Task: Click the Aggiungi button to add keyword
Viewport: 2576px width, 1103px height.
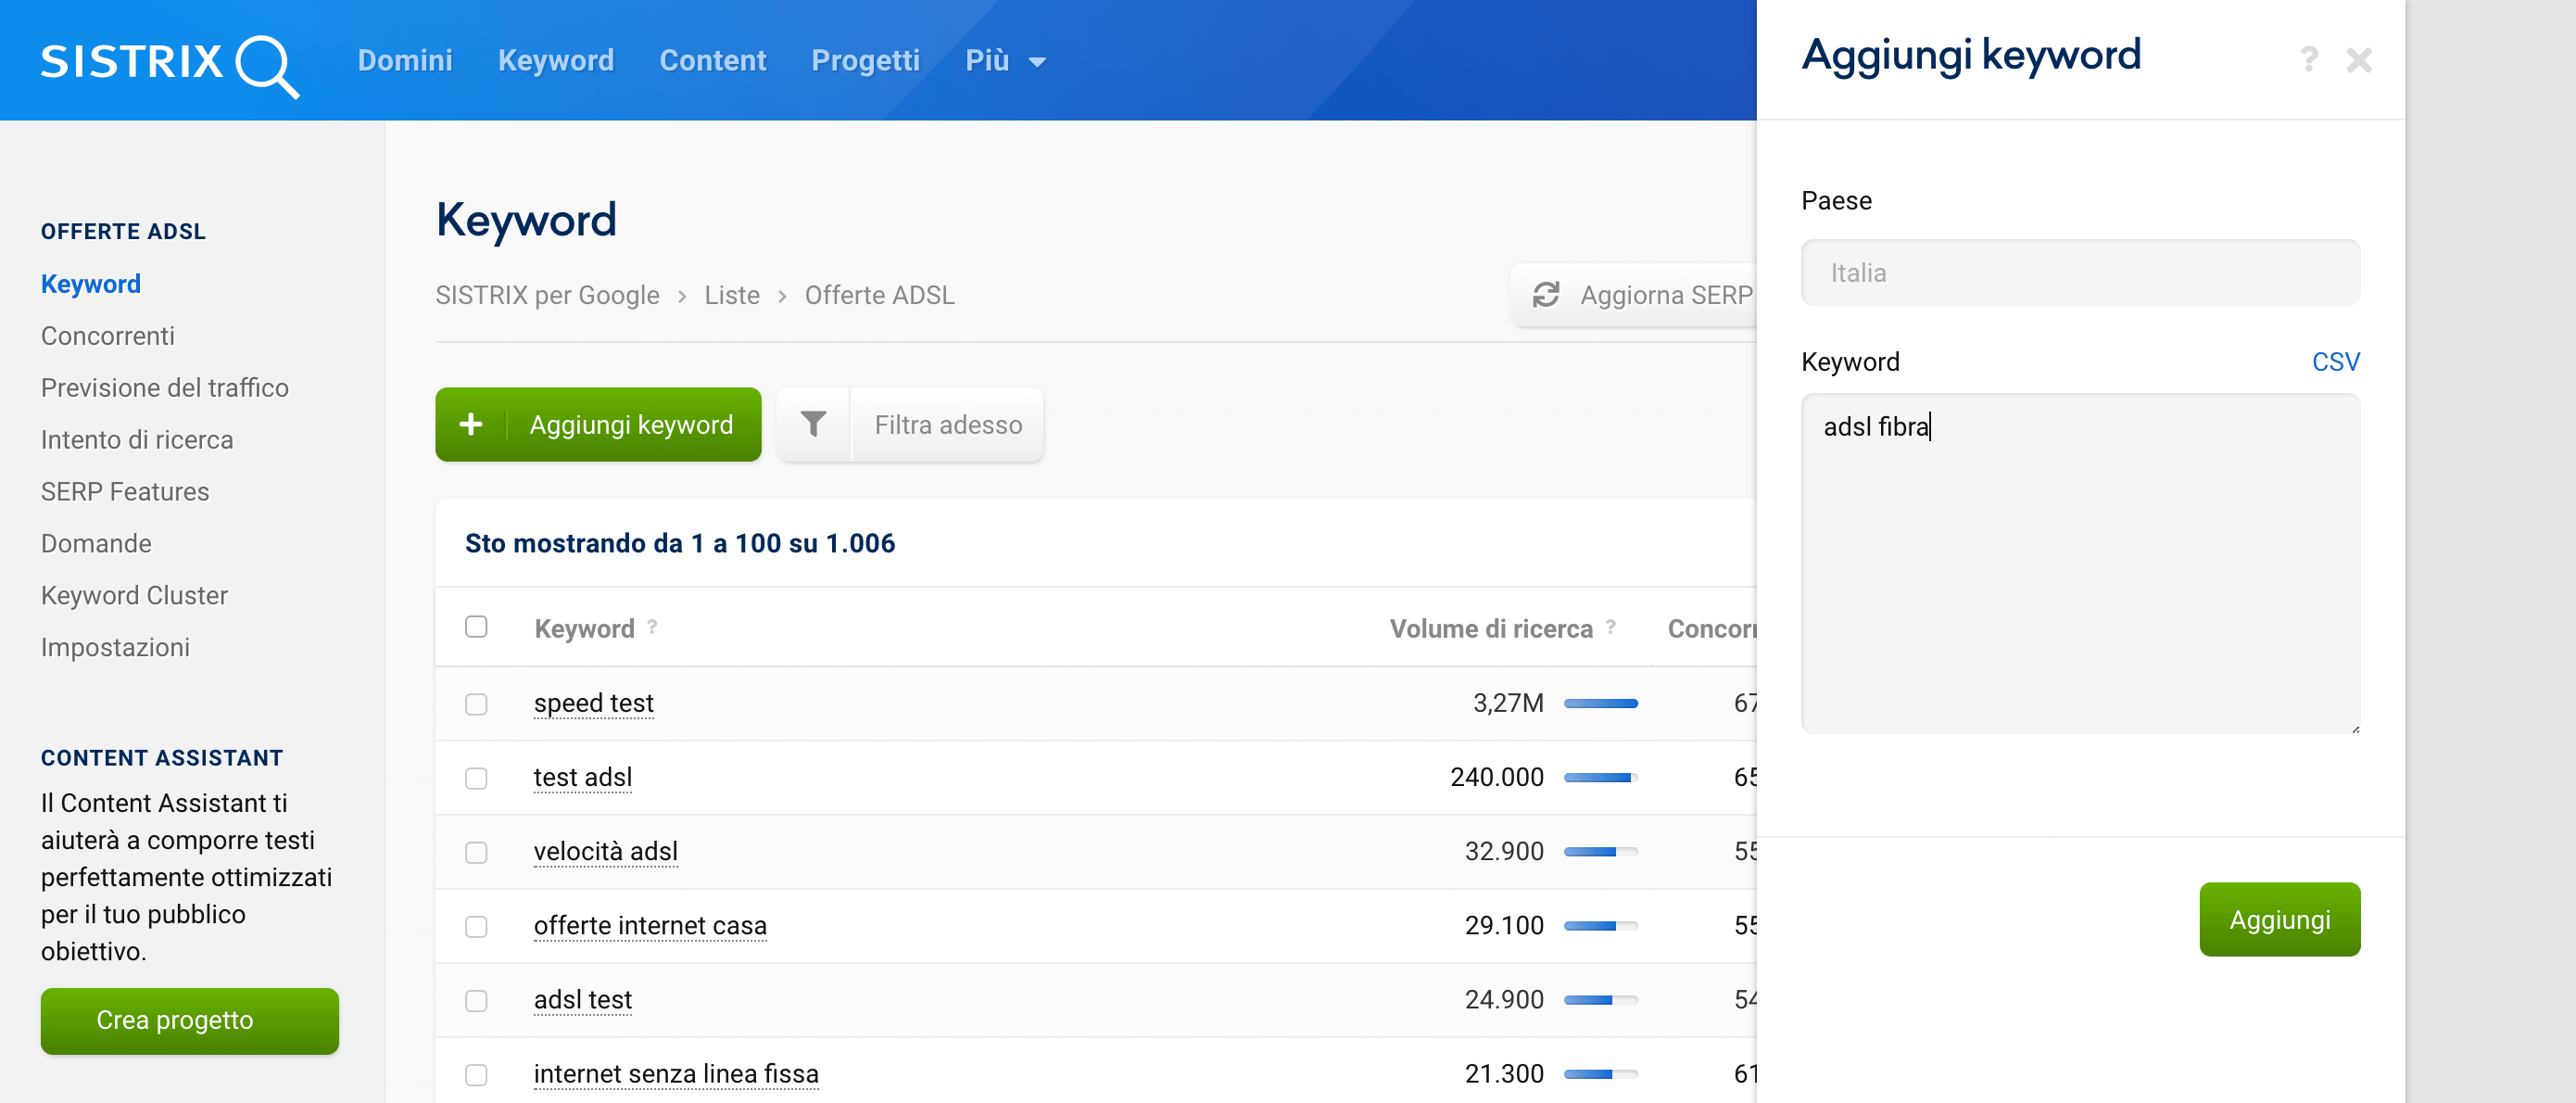Action: (x=2280, y=919)
